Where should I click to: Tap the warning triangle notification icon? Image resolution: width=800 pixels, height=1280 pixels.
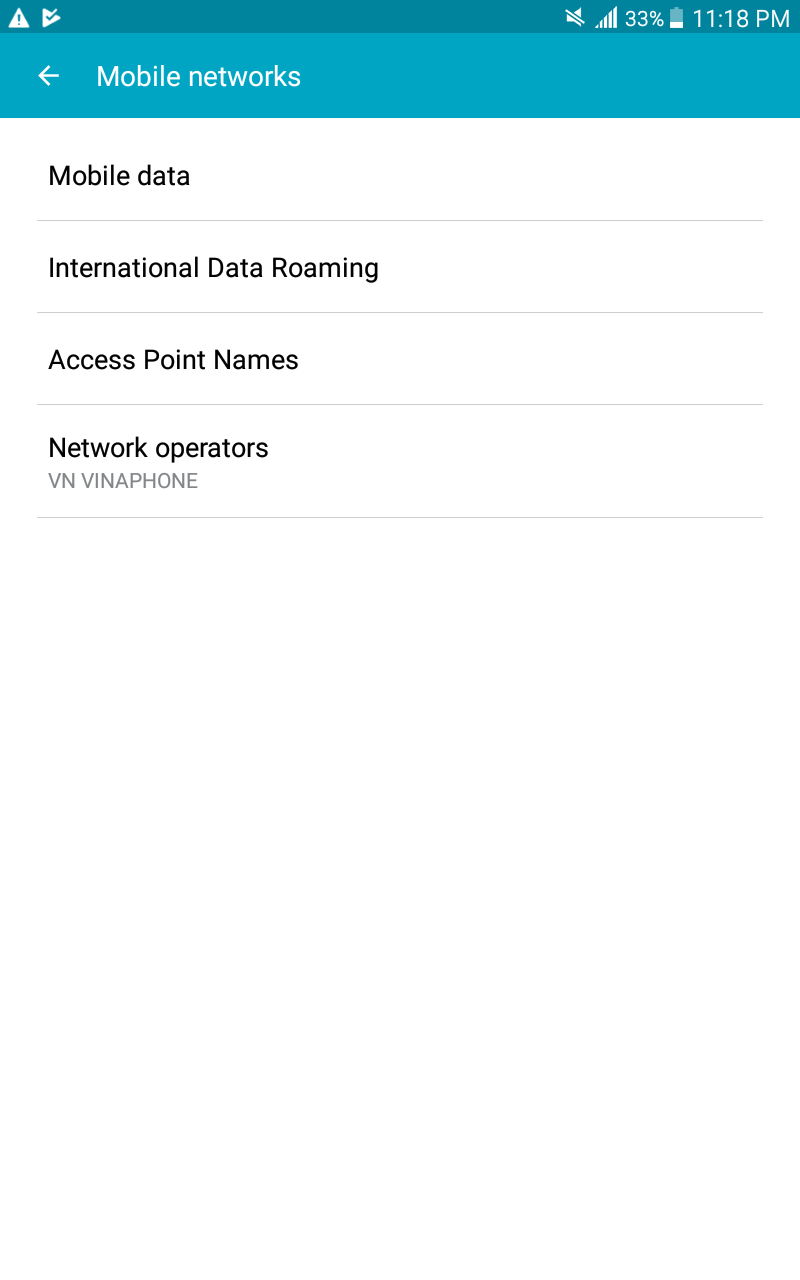coord(19,17)
